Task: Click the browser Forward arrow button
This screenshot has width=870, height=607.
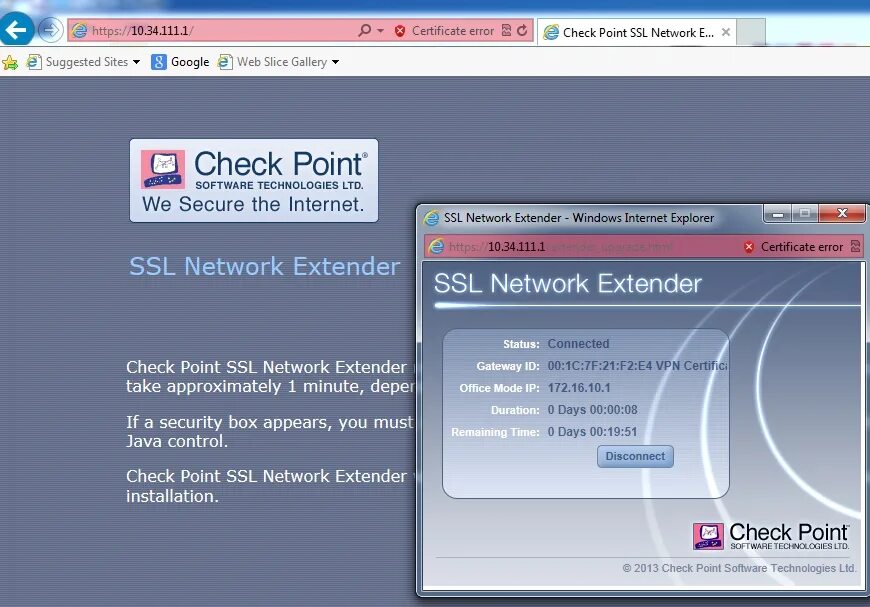Action: point(50,29)
